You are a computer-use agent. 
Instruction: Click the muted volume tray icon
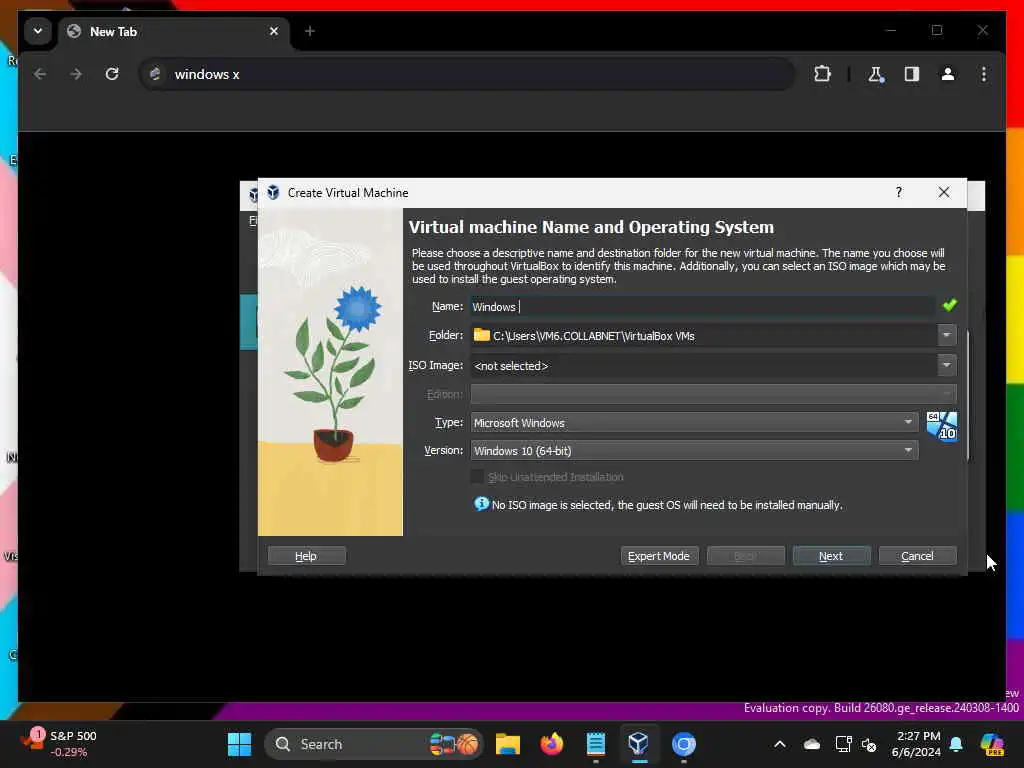point(869,744)
